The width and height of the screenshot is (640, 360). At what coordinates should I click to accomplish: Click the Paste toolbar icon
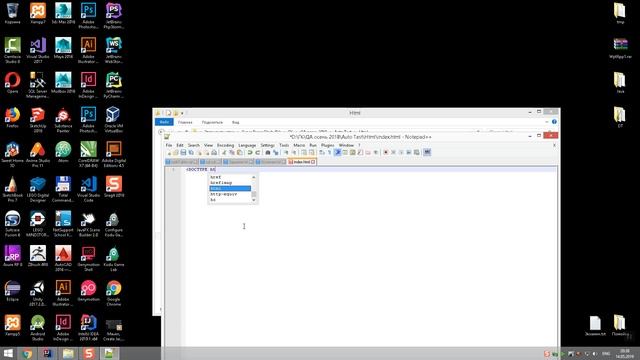click(240, 152)
